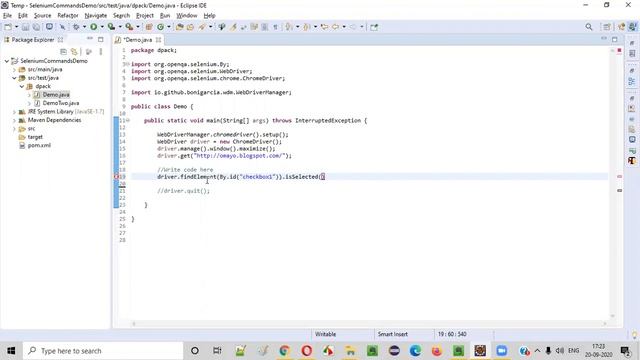The width and height of the screenshot is (640, 360).
Task: Open dropdown next to New Java Class icon
Action: tap(169, 27)
